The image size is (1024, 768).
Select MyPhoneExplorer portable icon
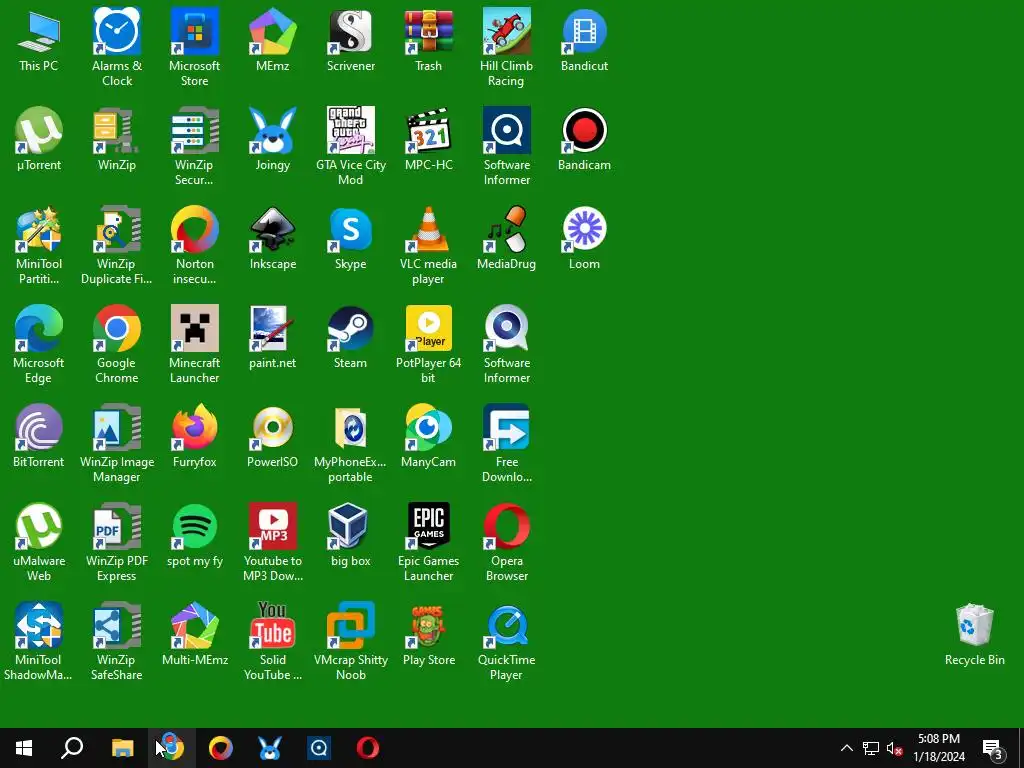pyautogui.click(x=351, y=443)
